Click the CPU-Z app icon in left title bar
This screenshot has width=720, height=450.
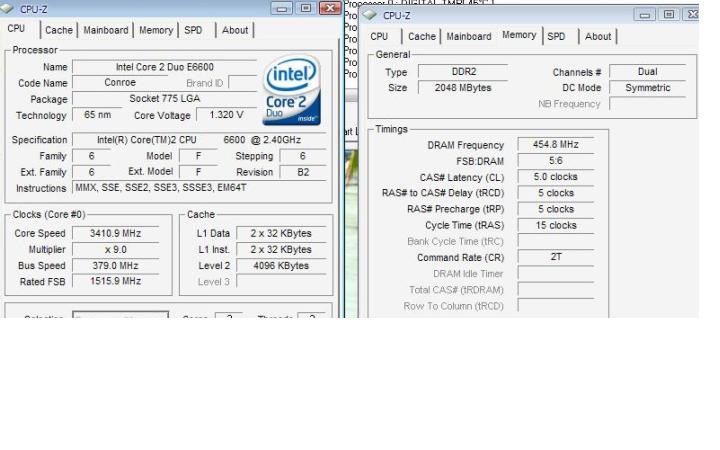click(x=6, y=8)
